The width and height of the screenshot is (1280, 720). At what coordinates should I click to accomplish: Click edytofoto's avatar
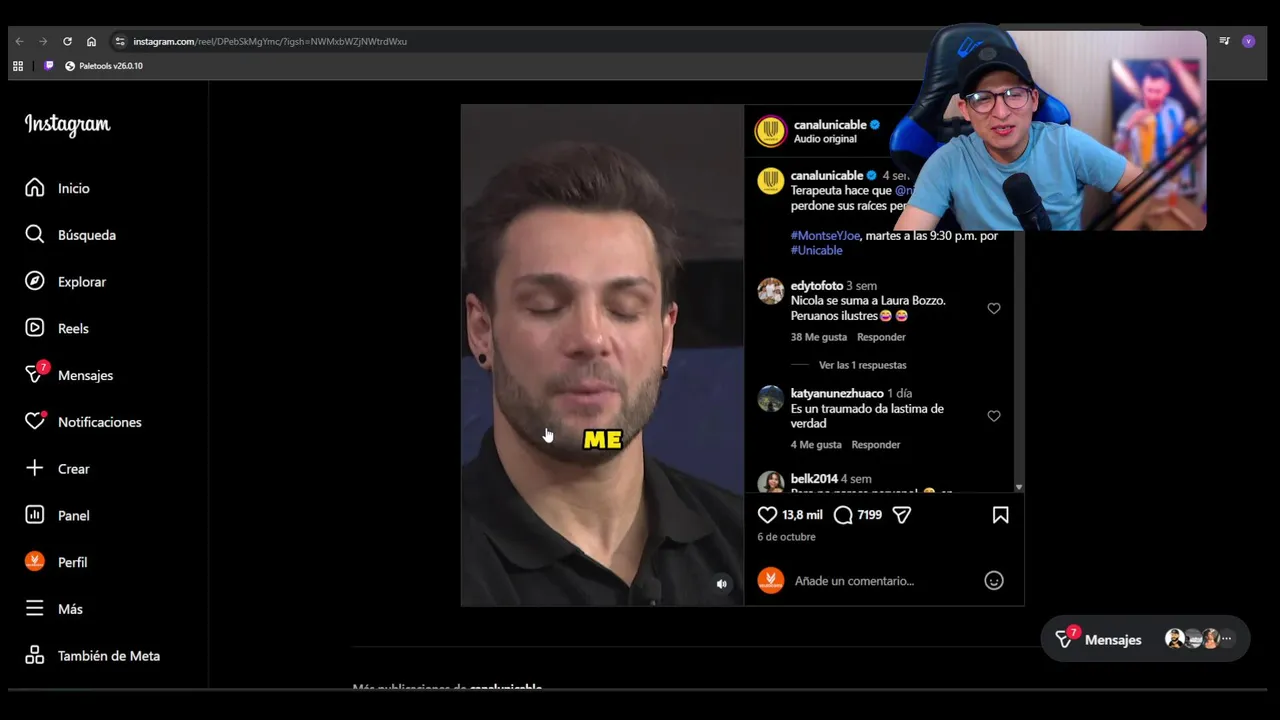(771, 291)
